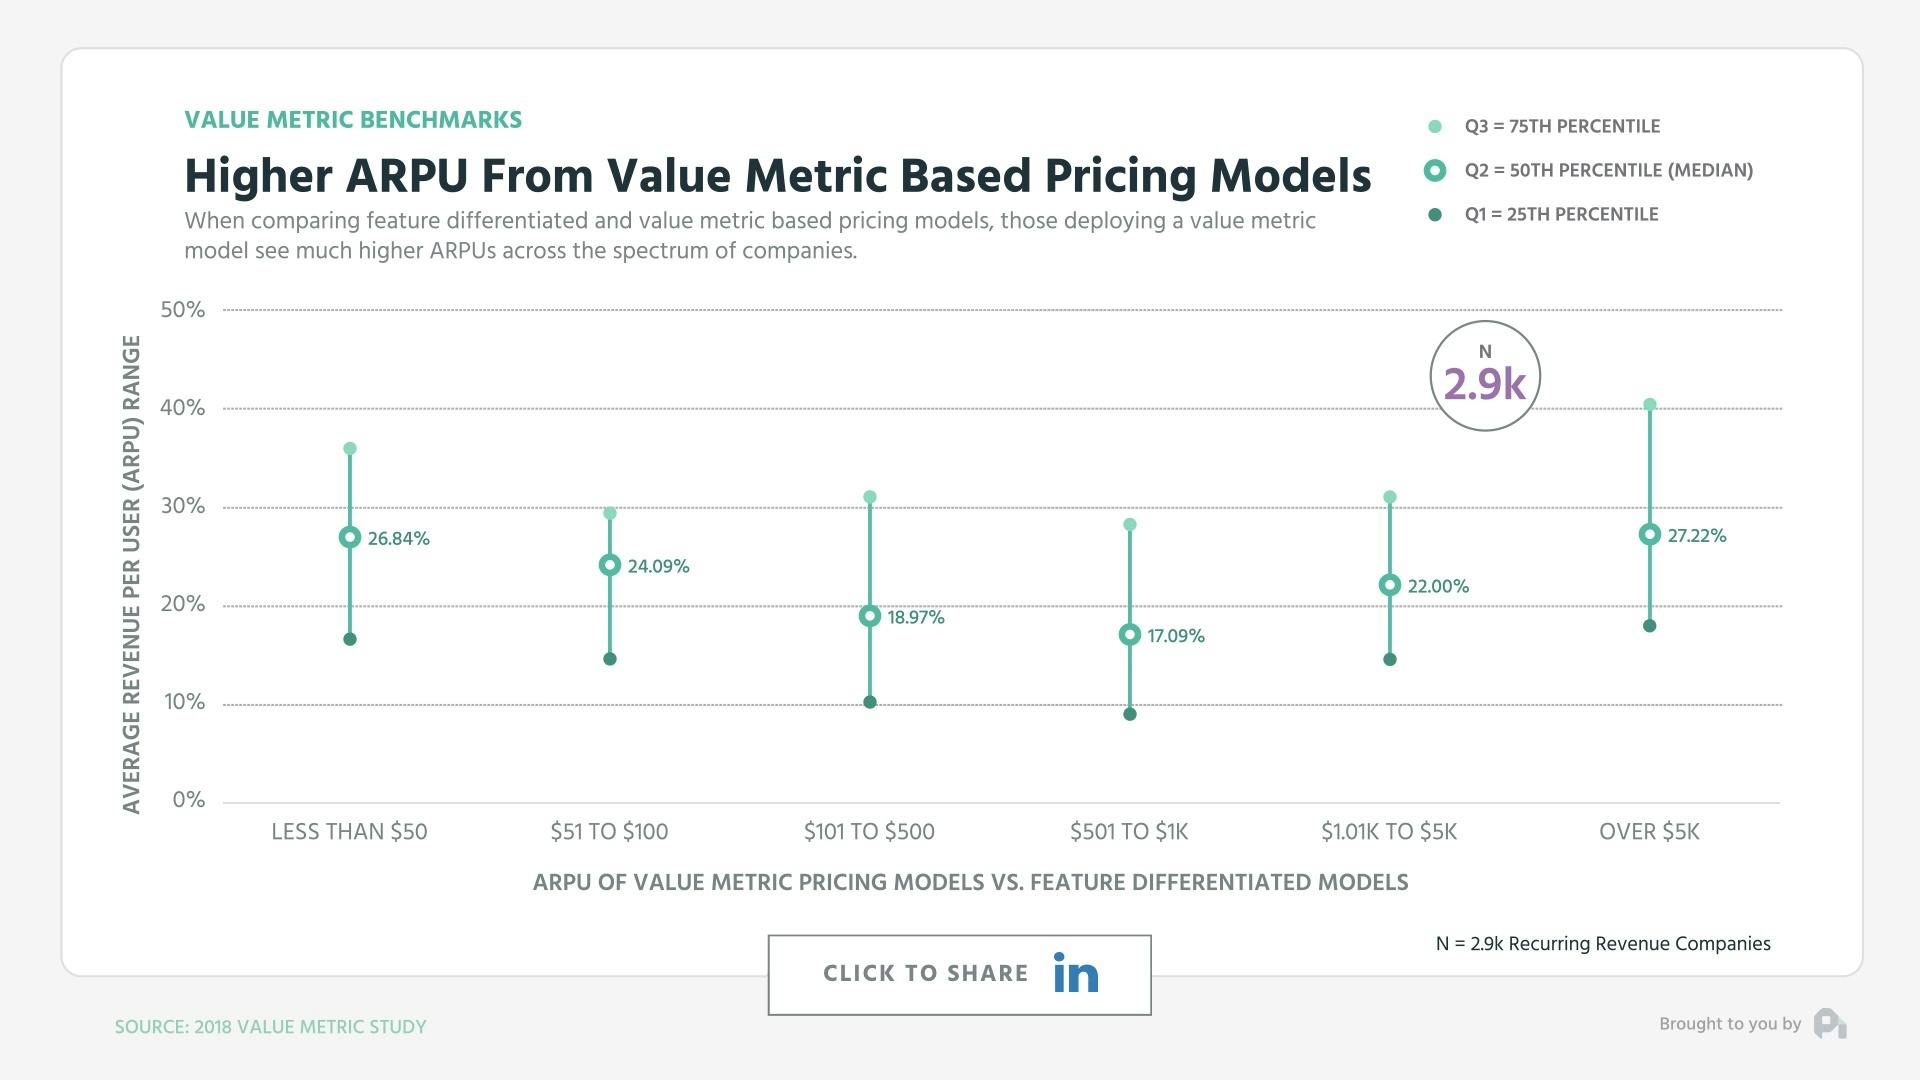This screenshot has width=1920, height=1080.
Task: Select the 26.84% median marker for Less Than $50
Action: coord(350,537)
